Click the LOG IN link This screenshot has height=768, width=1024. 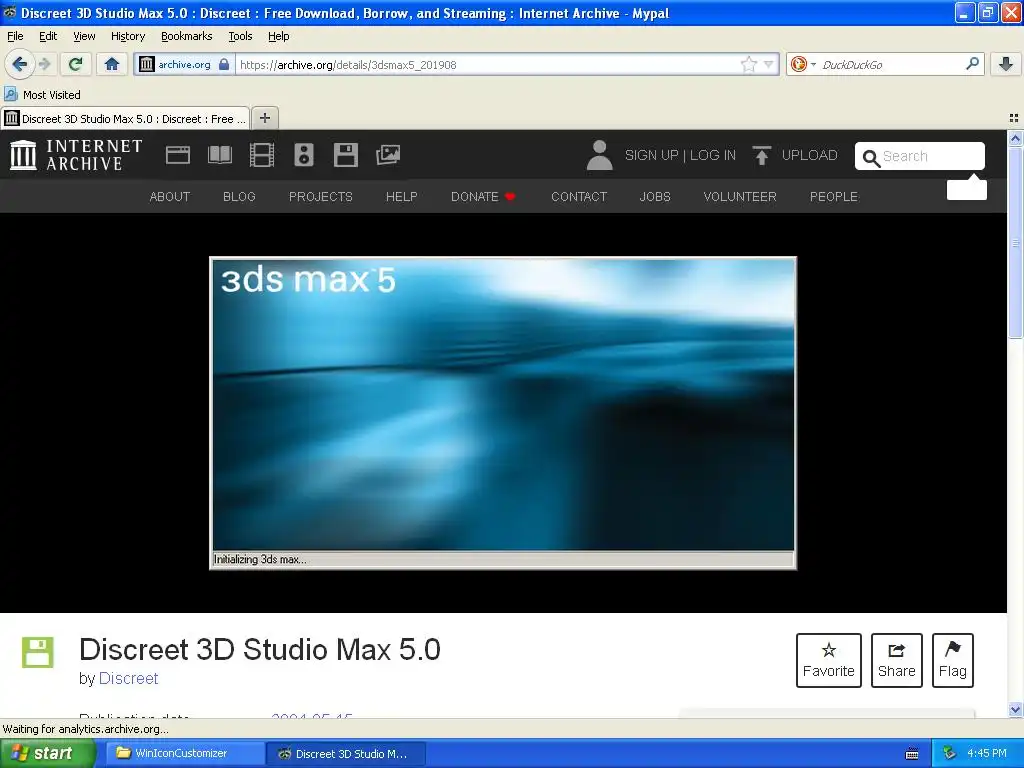tap(712, 155)
